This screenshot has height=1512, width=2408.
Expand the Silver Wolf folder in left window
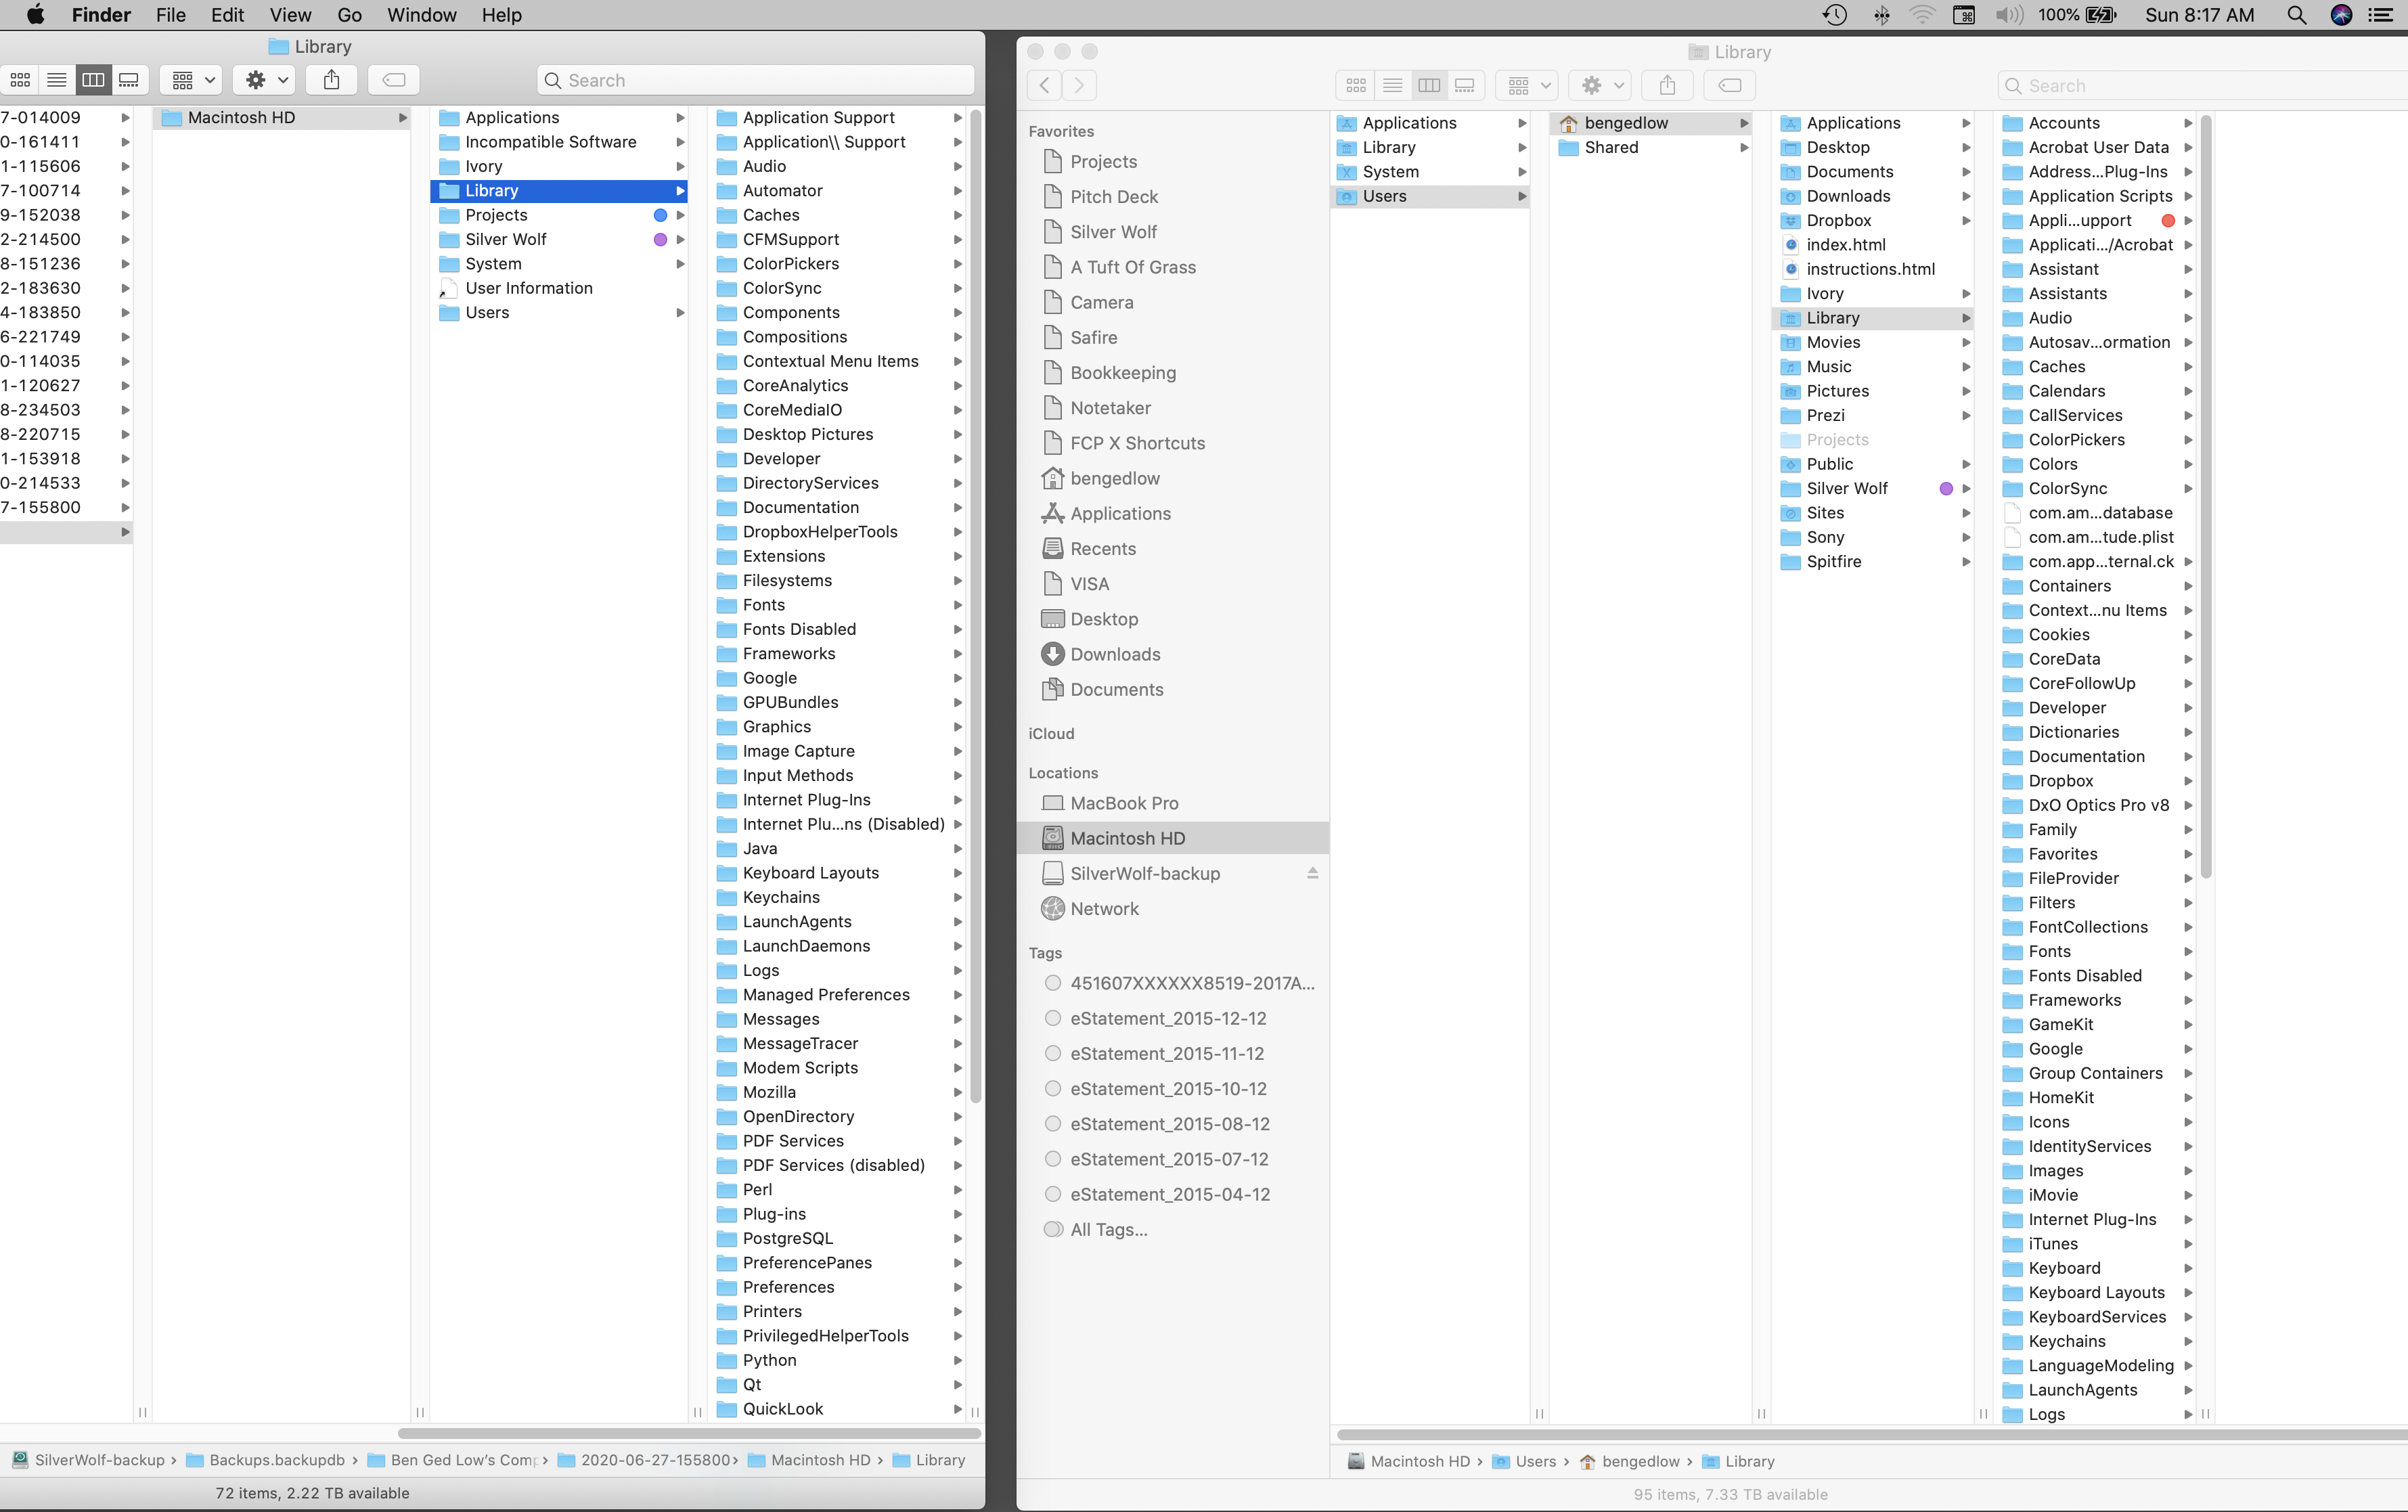[x=680, y=240]
